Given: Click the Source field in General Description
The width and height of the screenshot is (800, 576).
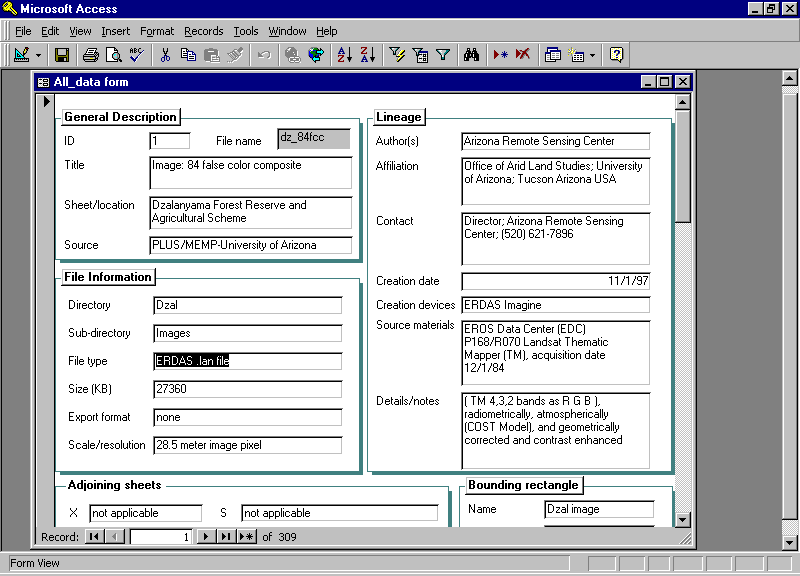Looking at the screenshot, I should point(251,245).
